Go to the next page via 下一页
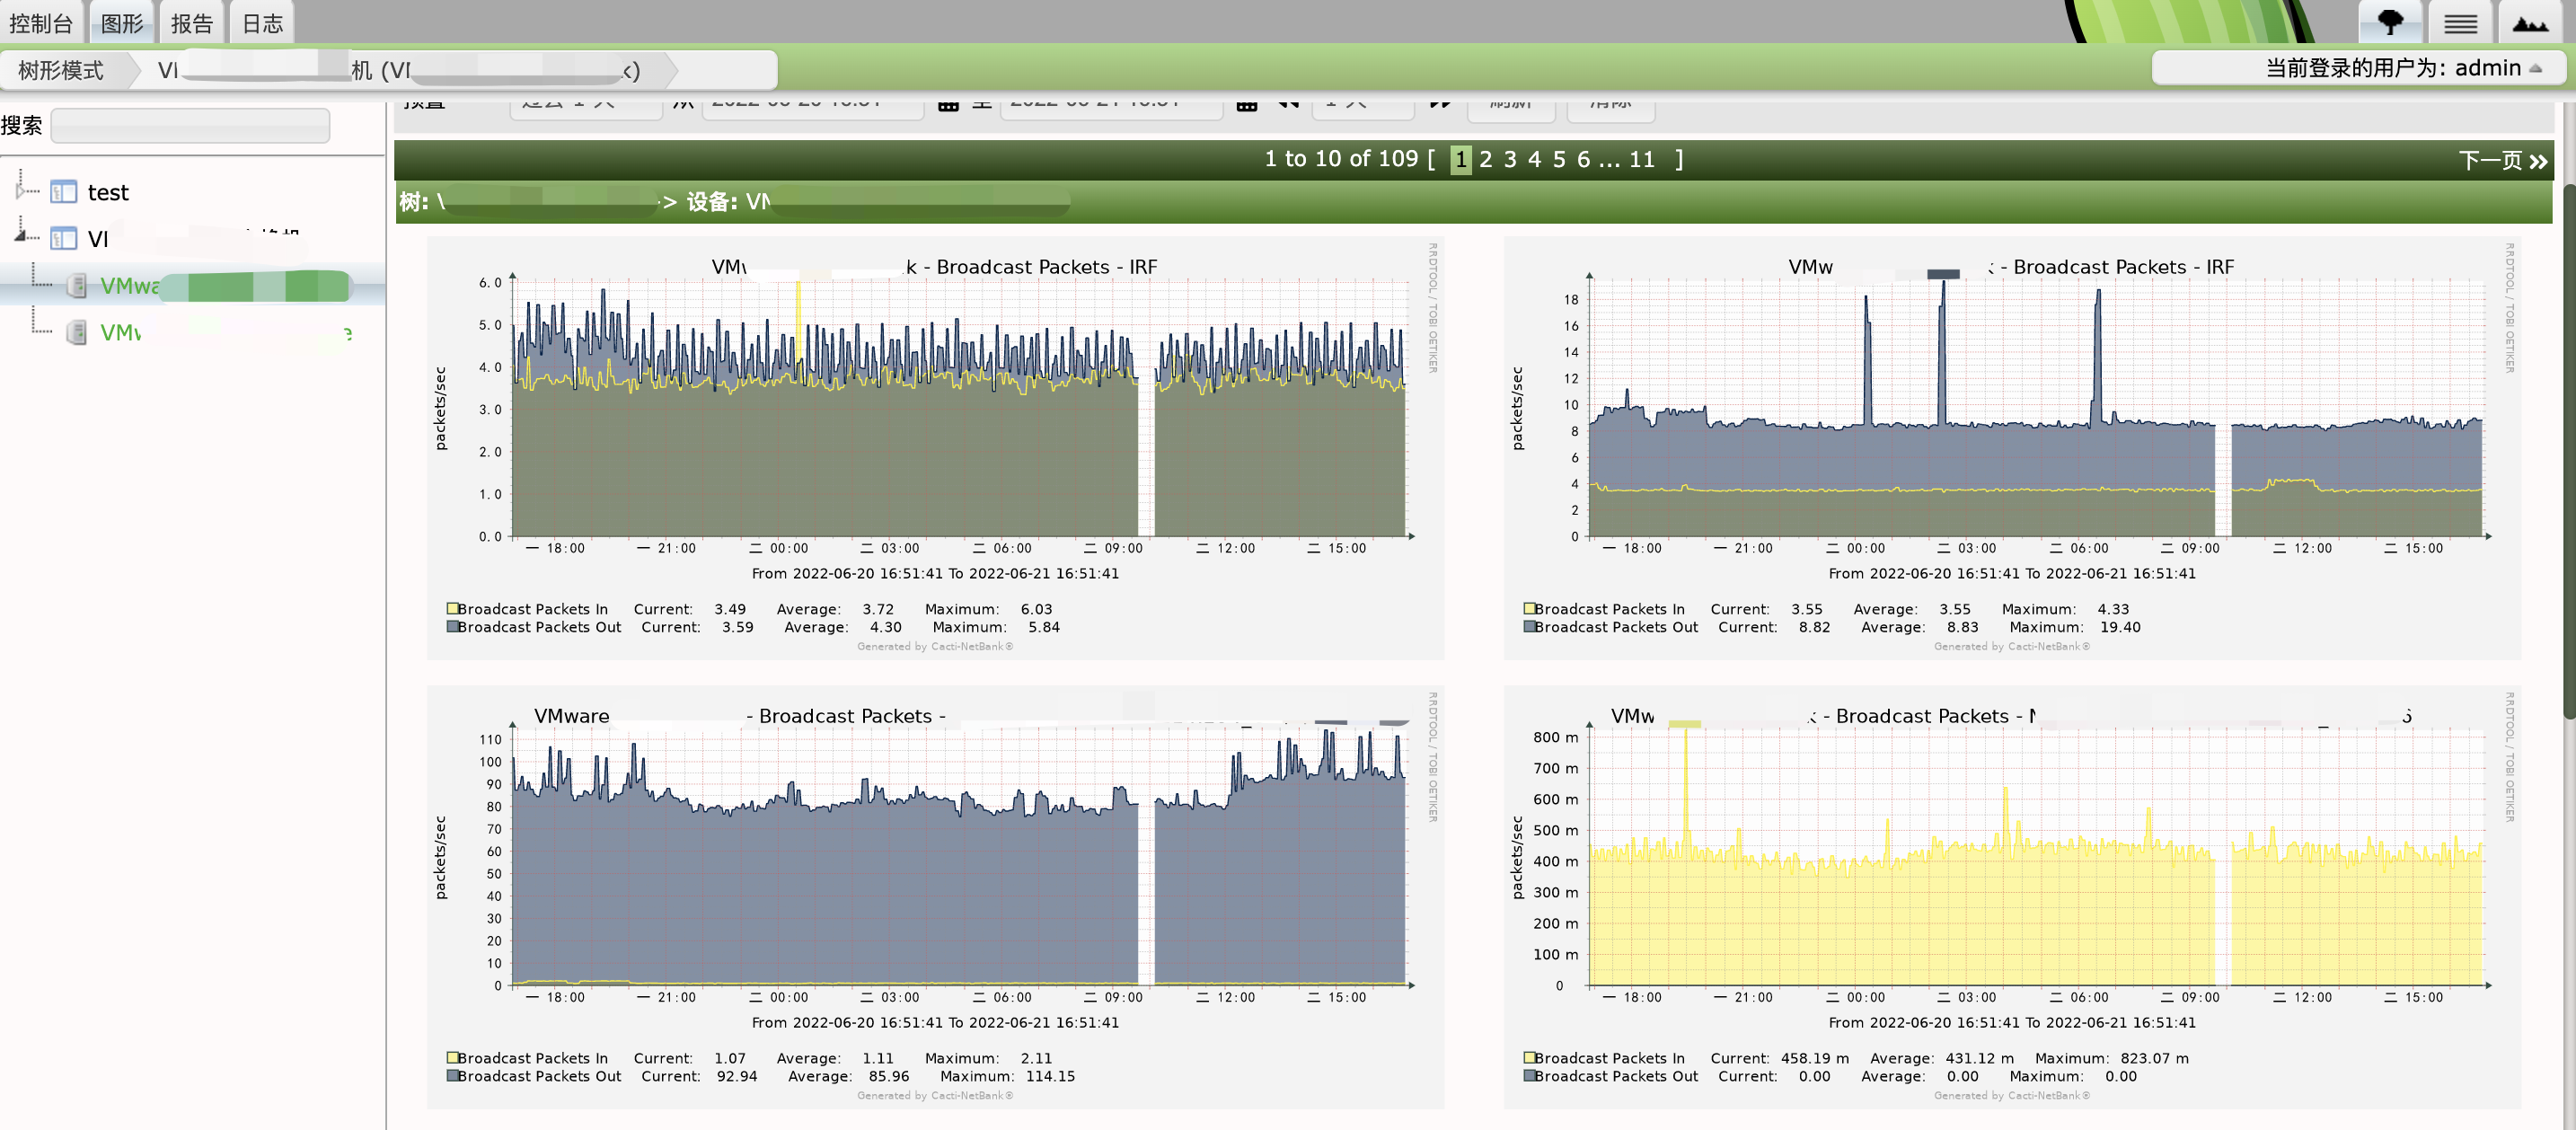Screen dimensions: 2576x1130 [2500, 160]
